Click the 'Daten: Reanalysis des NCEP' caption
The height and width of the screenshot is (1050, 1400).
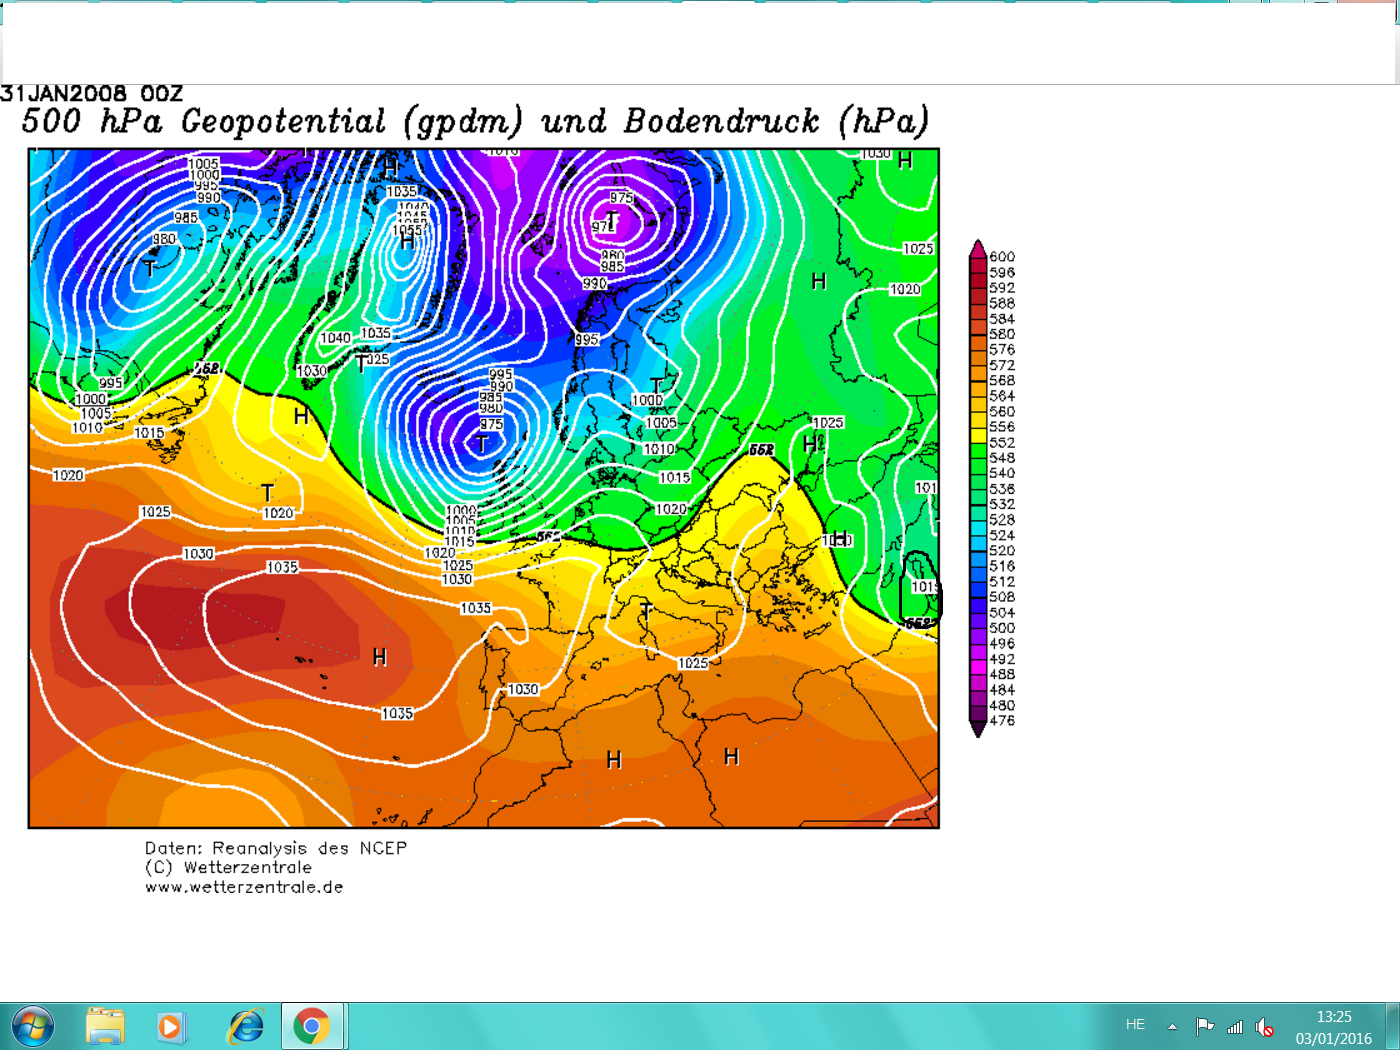tap(276, 848)
